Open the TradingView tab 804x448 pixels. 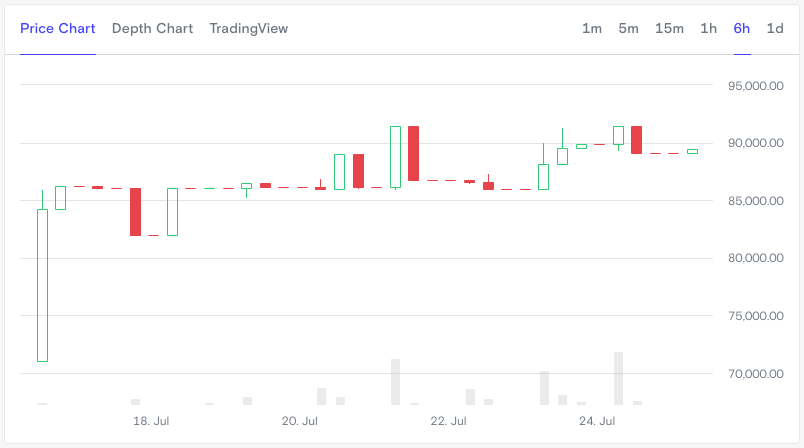coord(249,28)
